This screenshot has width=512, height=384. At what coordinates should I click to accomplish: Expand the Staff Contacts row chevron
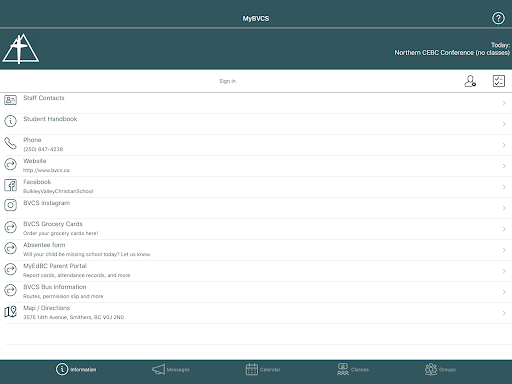pos(504,103)
